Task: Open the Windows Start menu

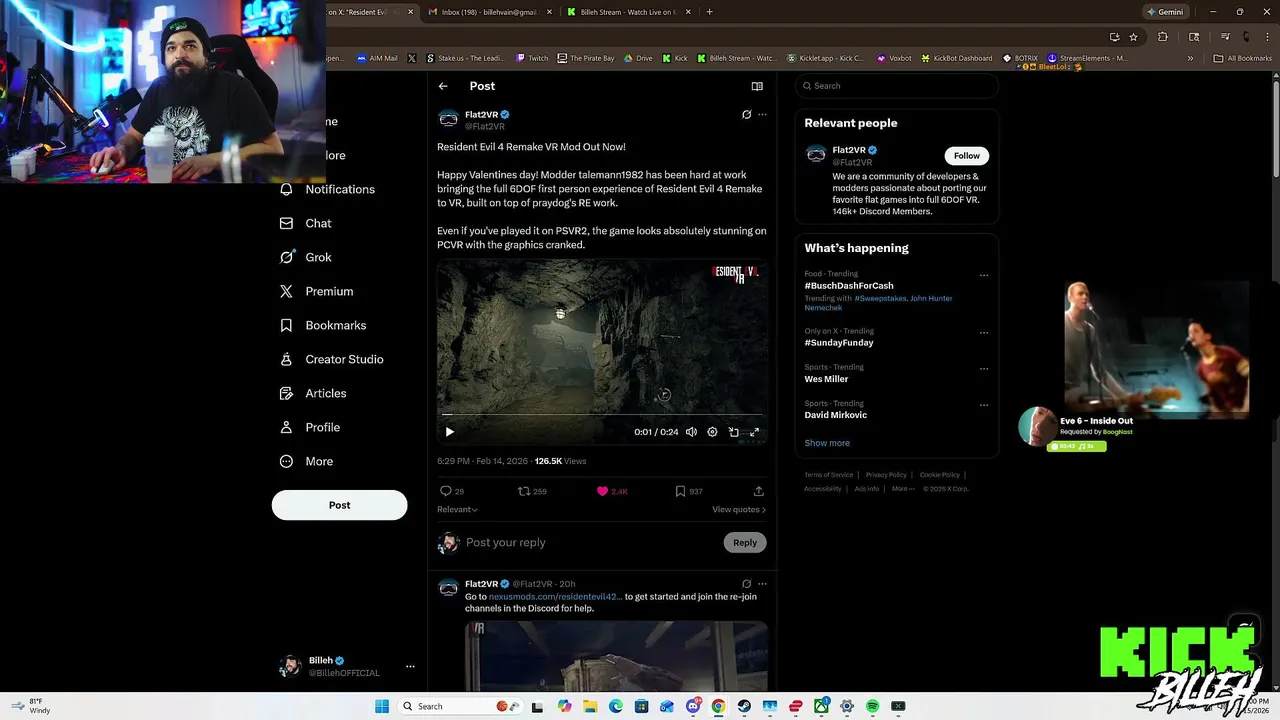Action: [381, 706]
